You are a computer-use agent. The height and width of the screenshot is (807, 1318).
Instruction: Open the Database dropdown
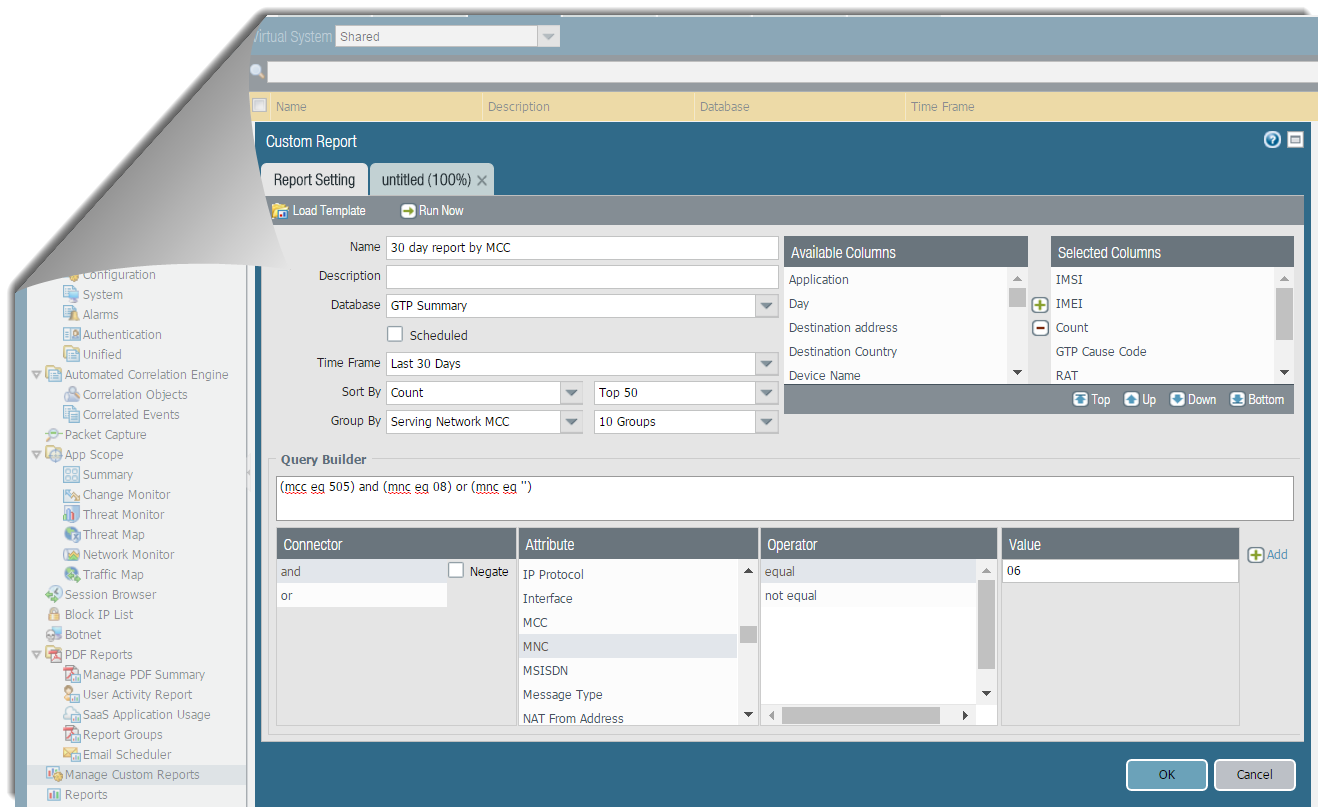click(x=767, y=306)
